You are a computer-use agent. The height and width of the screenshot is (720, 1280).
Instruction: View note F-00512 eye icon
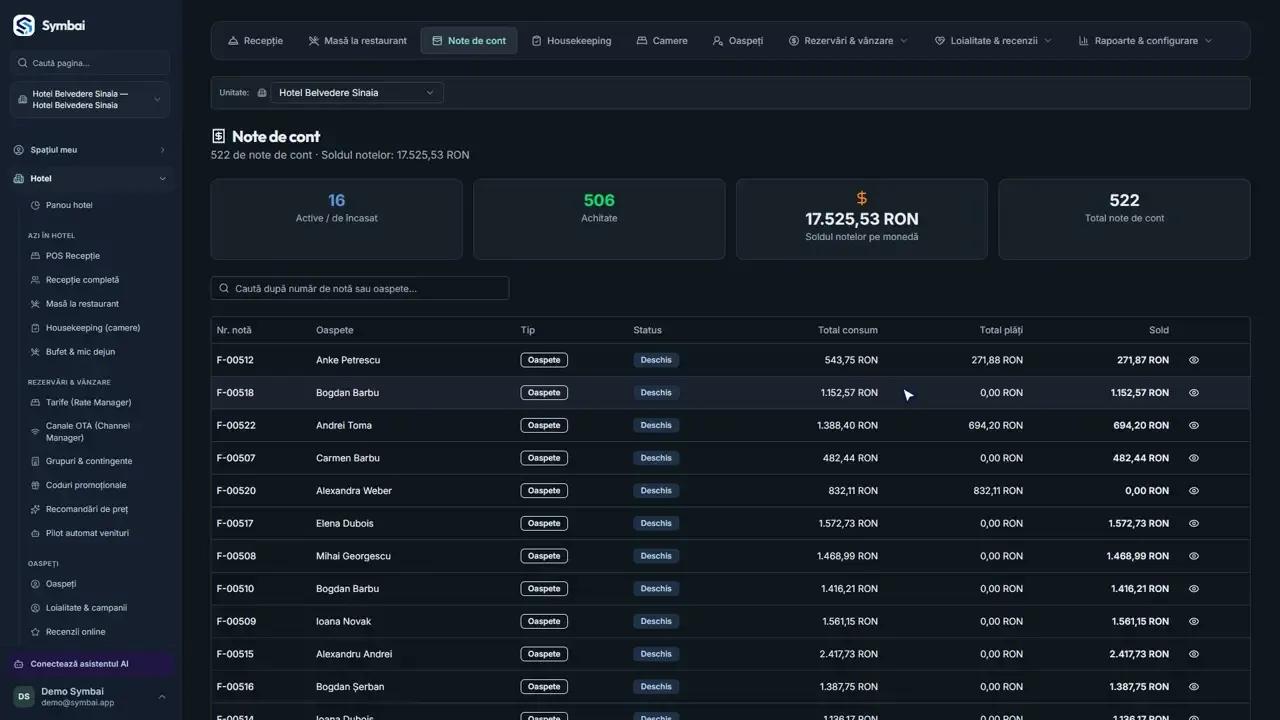click(x=1194, y=360)
